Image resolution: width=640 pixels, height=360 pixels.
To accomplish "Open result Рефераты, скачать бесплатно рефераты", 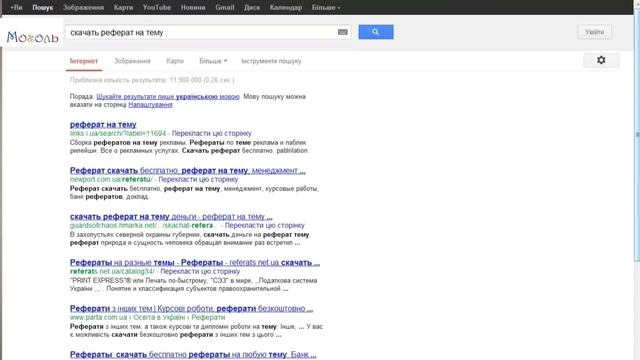I will point(193,355).
